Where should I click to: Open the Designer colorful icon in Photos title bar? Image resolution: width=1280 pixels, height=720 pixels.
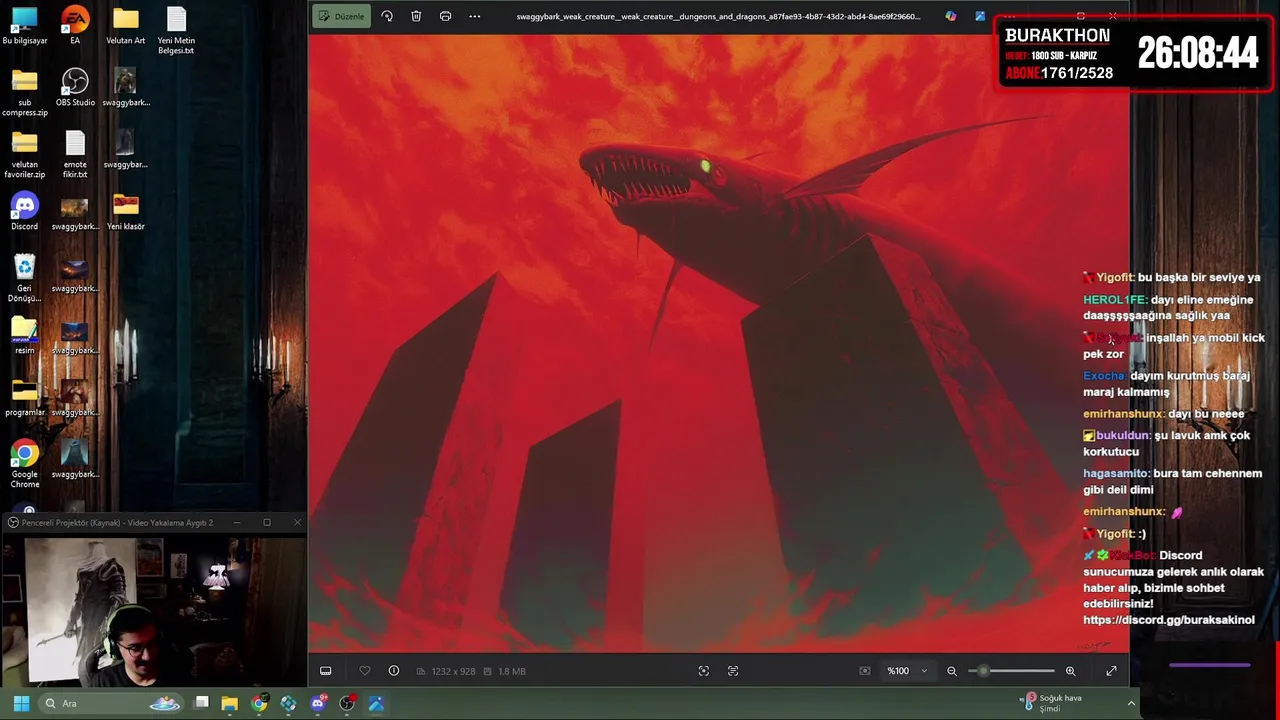[950, 16]
